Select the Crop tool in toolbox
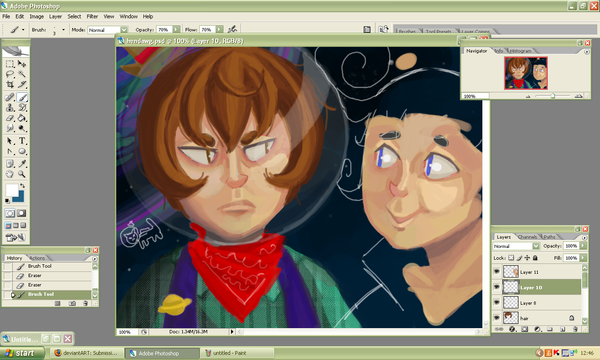 pyautogui.click(x=10, y=85)
